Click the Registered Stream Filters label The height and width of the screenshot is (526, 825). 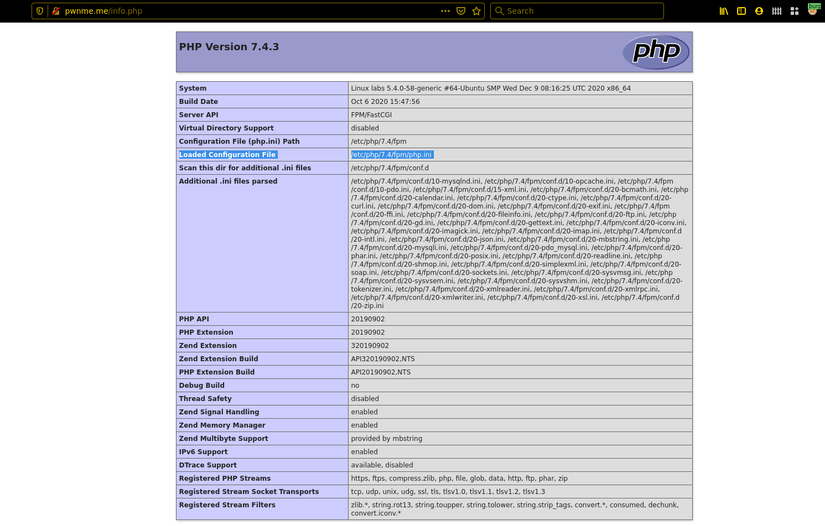pos(227,505)
